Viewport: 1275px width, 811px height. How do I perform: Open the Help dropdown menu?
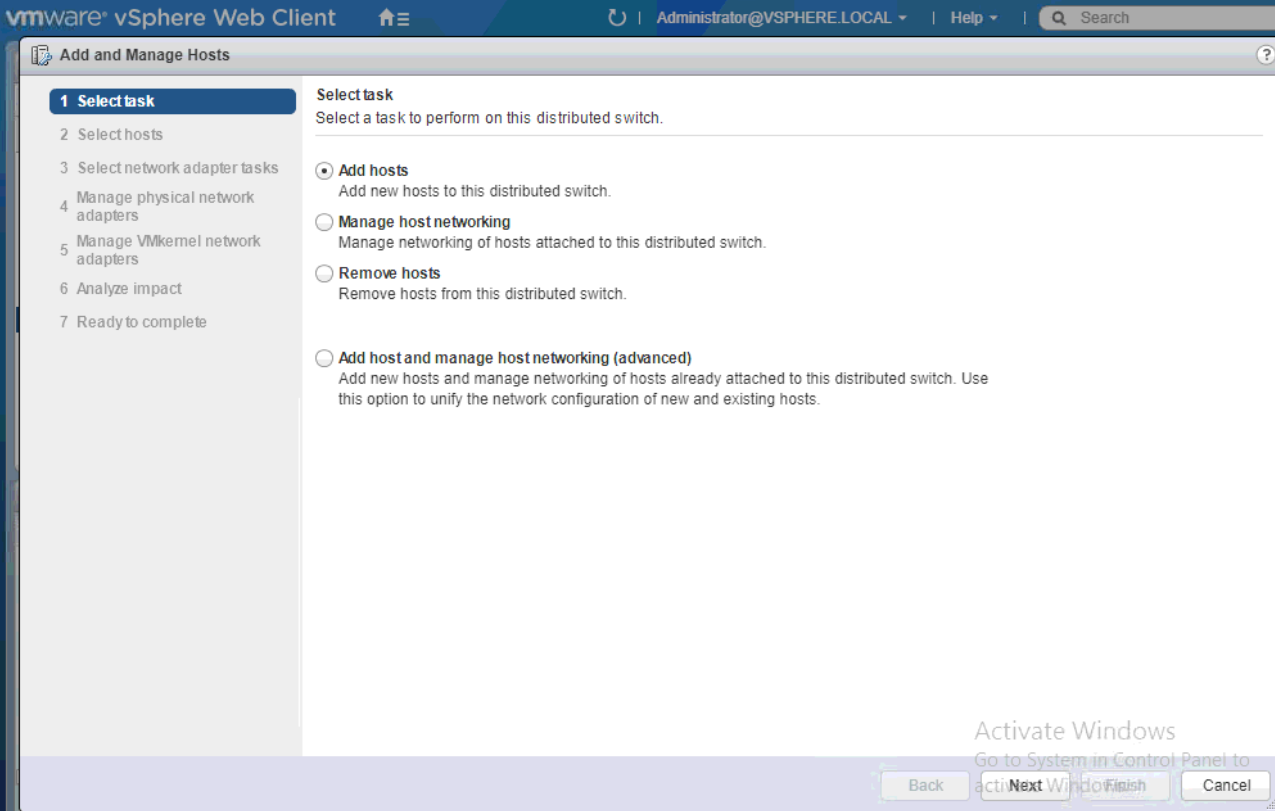[x=974, y=18]
